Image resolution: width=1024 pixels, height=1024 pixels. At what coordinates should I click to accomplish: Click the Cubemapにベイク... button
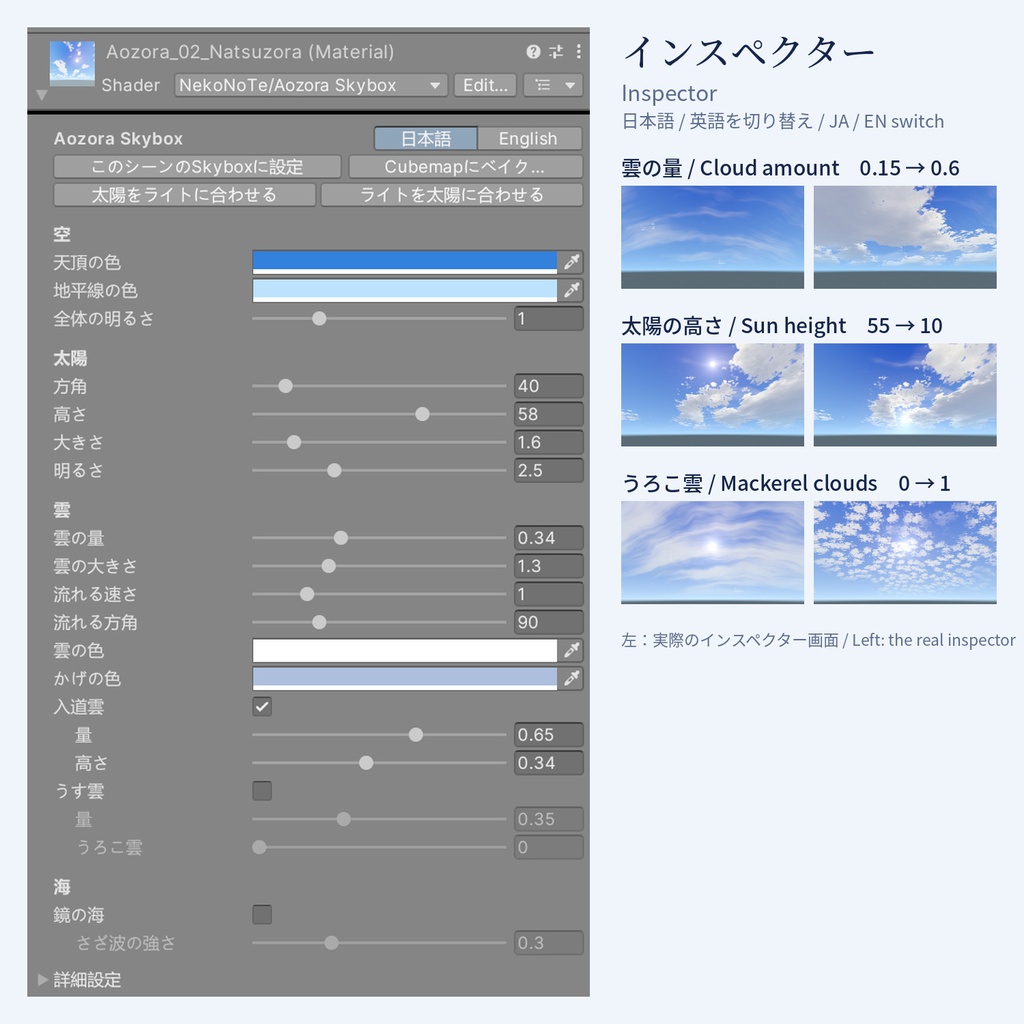[466, 167]
